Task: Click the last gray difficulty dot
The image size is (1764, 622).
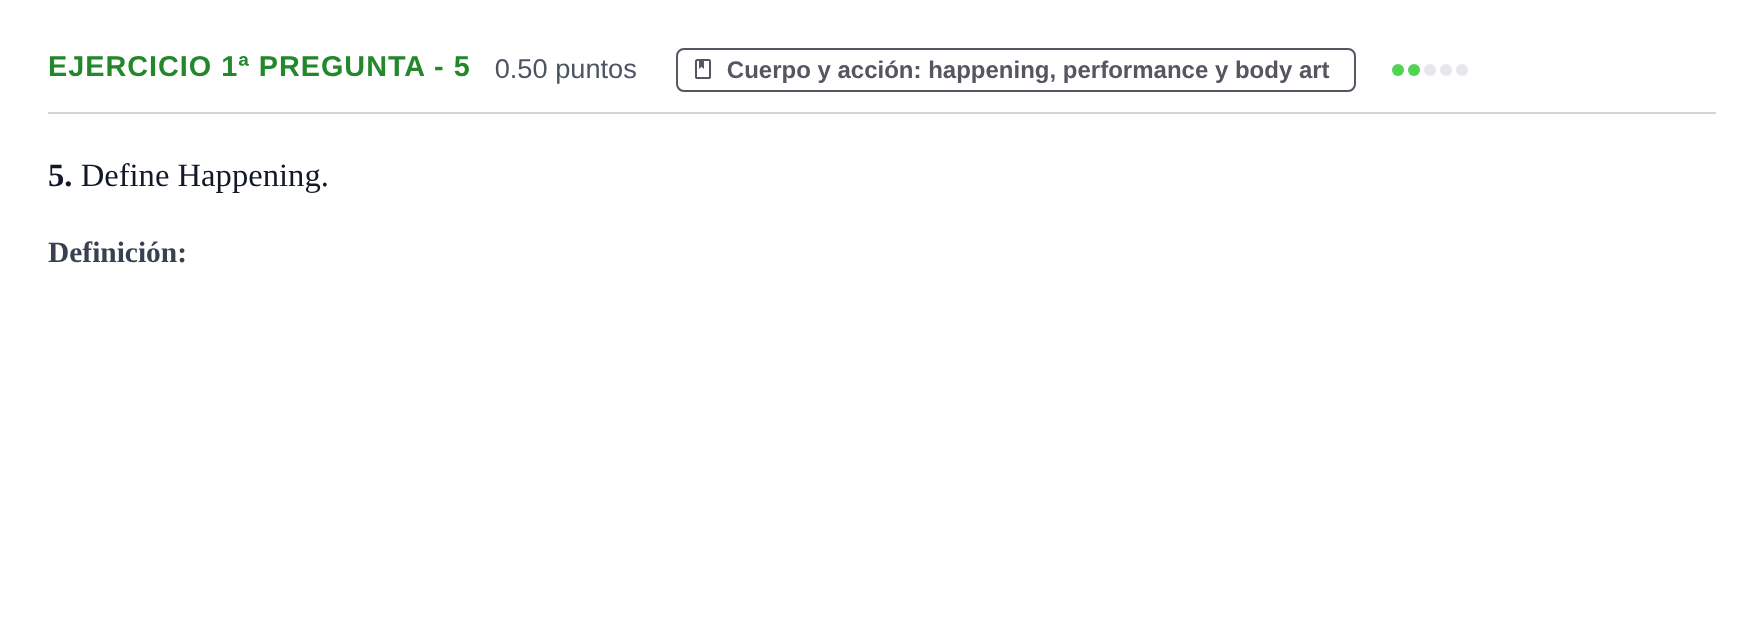Action: coord(1462,70)
